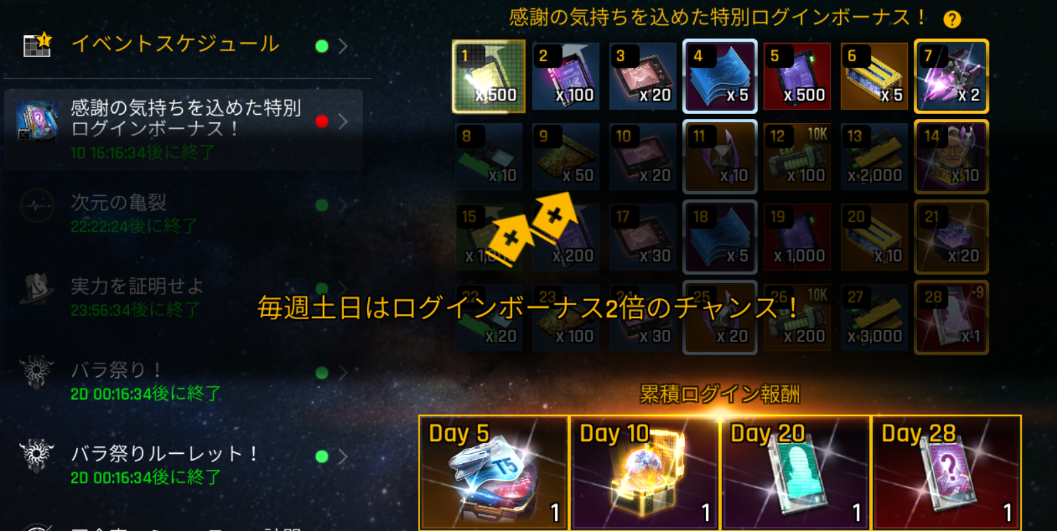Expand chevron next to the red notification dot

[343, 122]
